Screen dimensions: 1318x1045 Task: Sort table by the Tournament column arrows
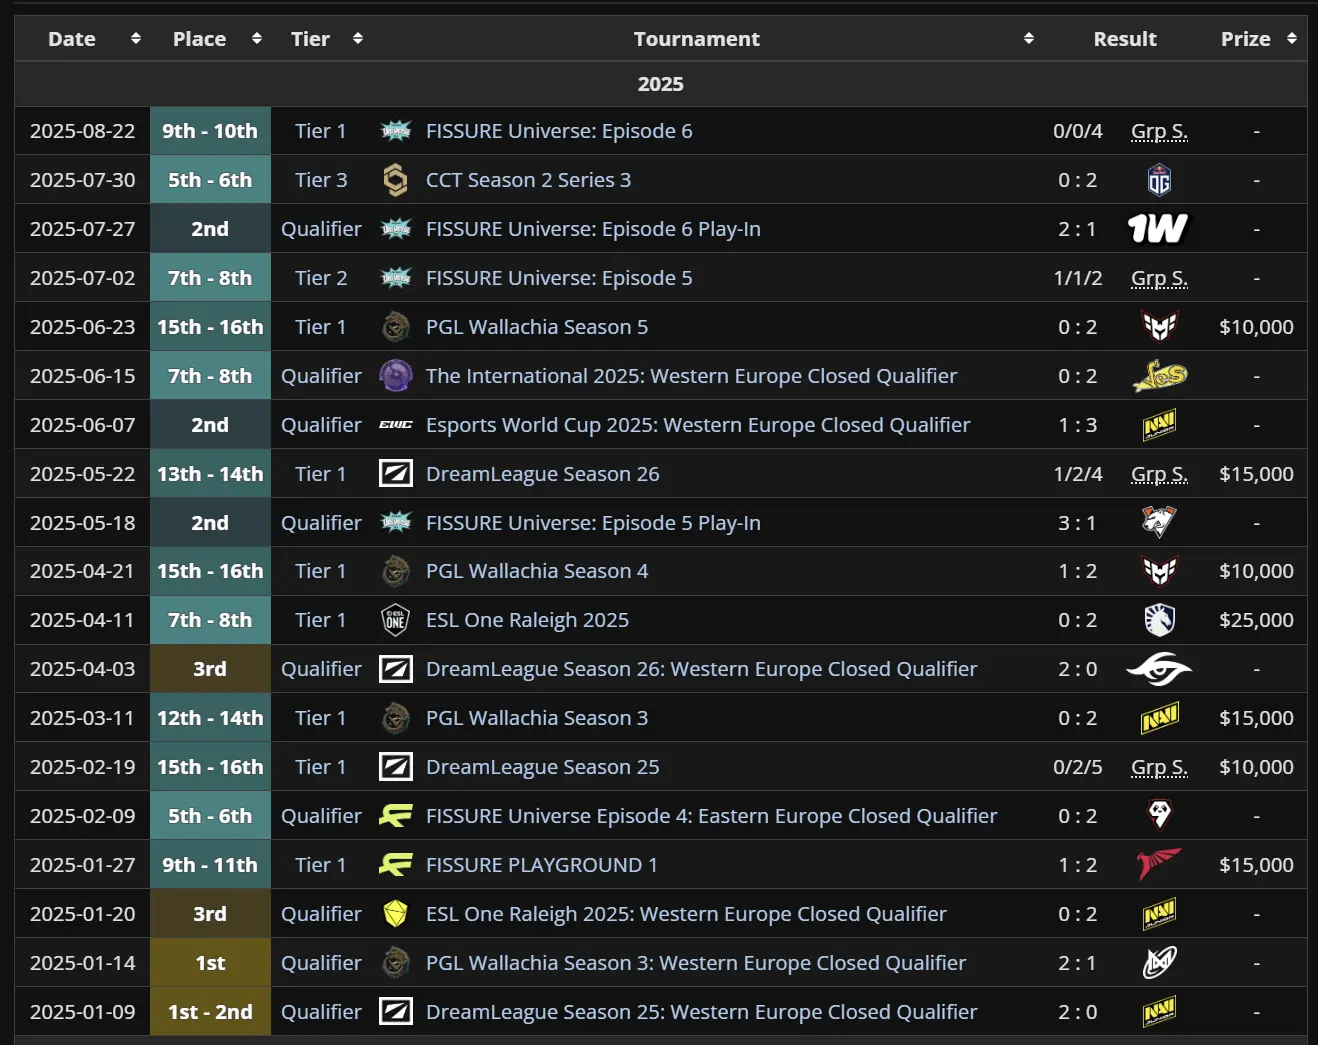coord(1029,38)
